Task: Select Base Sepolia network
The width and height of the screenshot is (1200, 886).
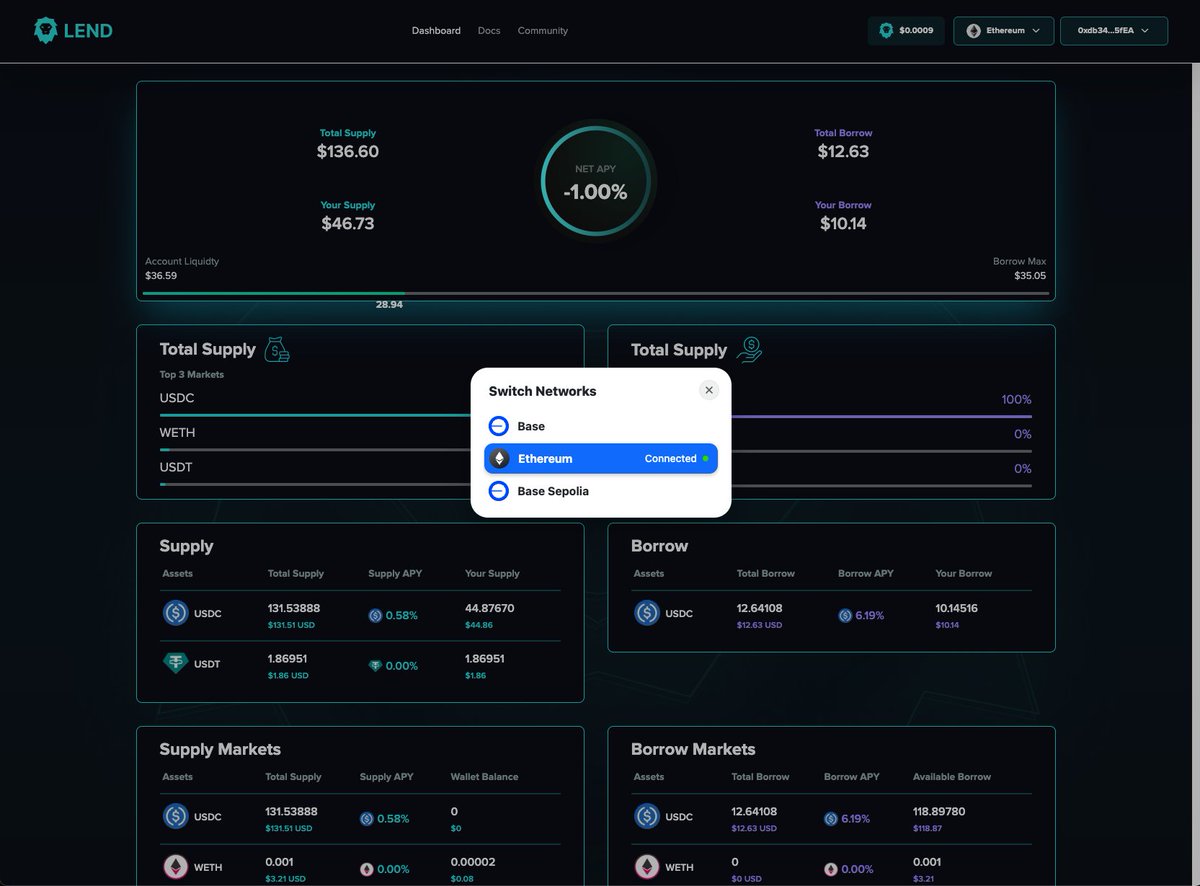Action: tap(601, 491)
